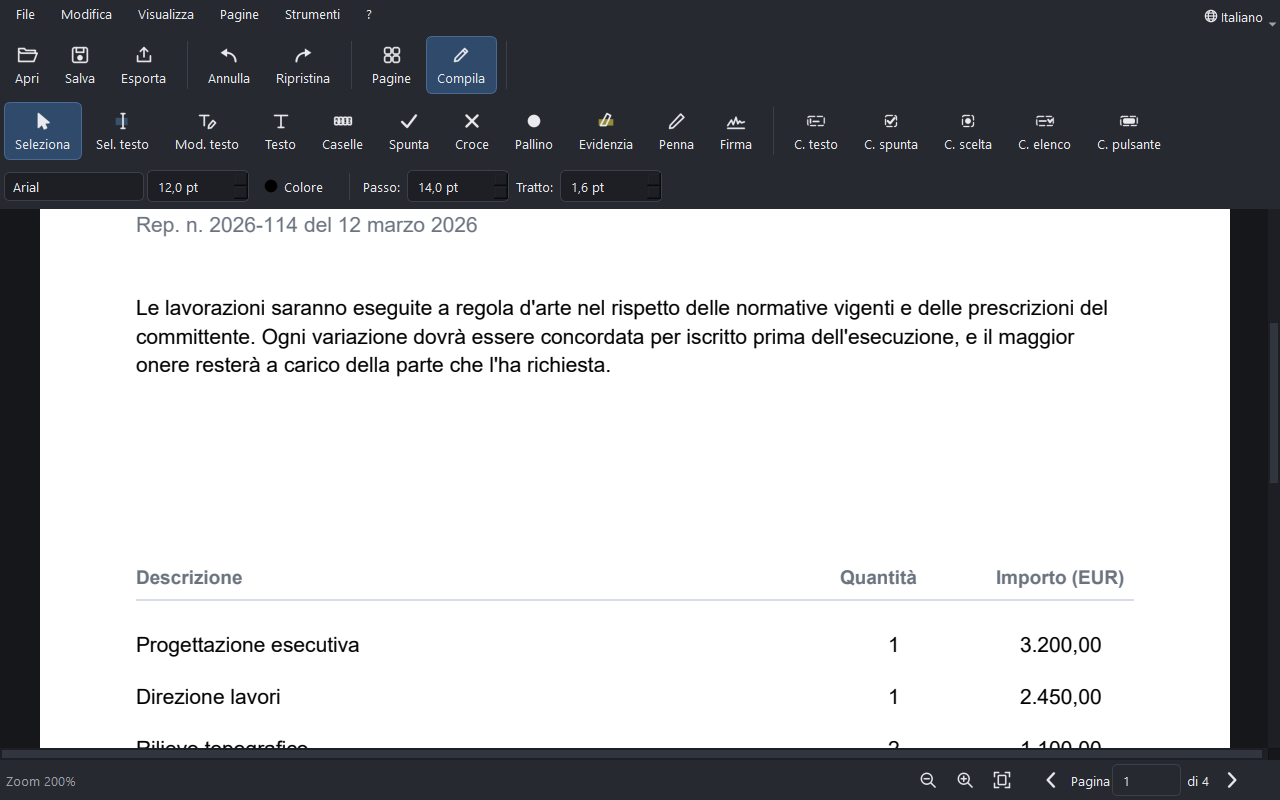Redo action with Ripristina

303,65
